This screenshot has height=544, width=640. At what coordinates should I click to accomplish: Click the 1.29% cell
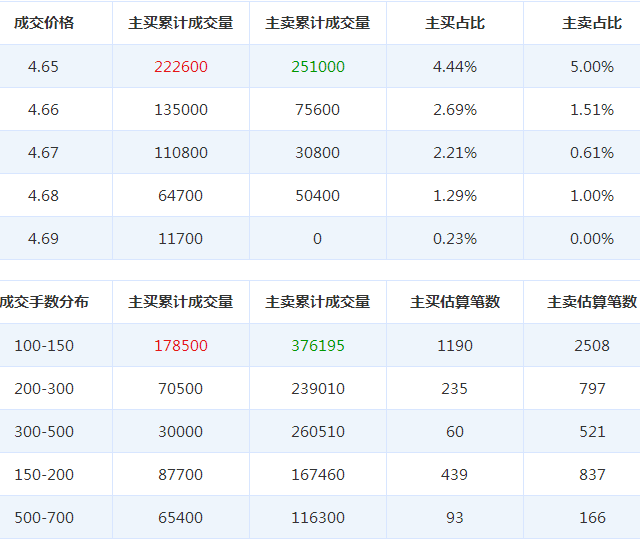tap(455, 196)
